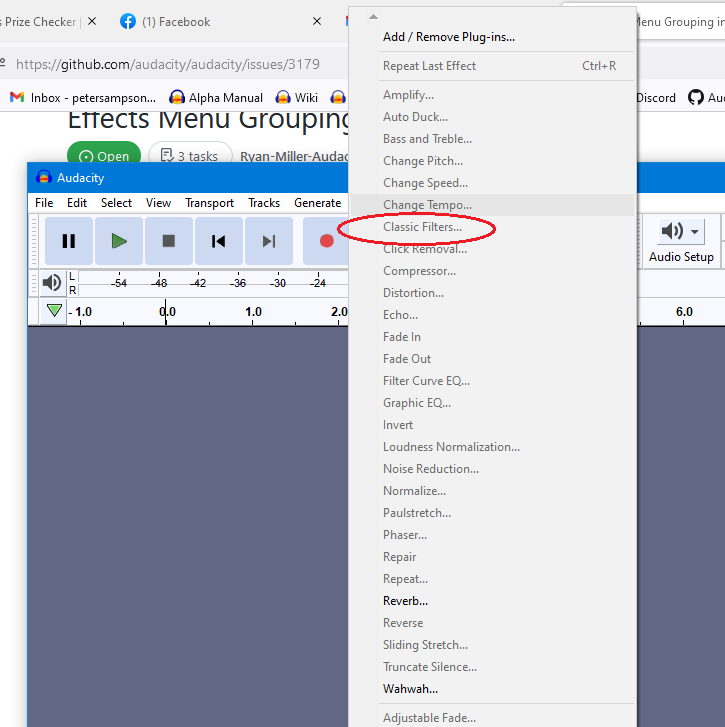Choose Amplify... effect
725x727 pixels.
pos(492,95)
